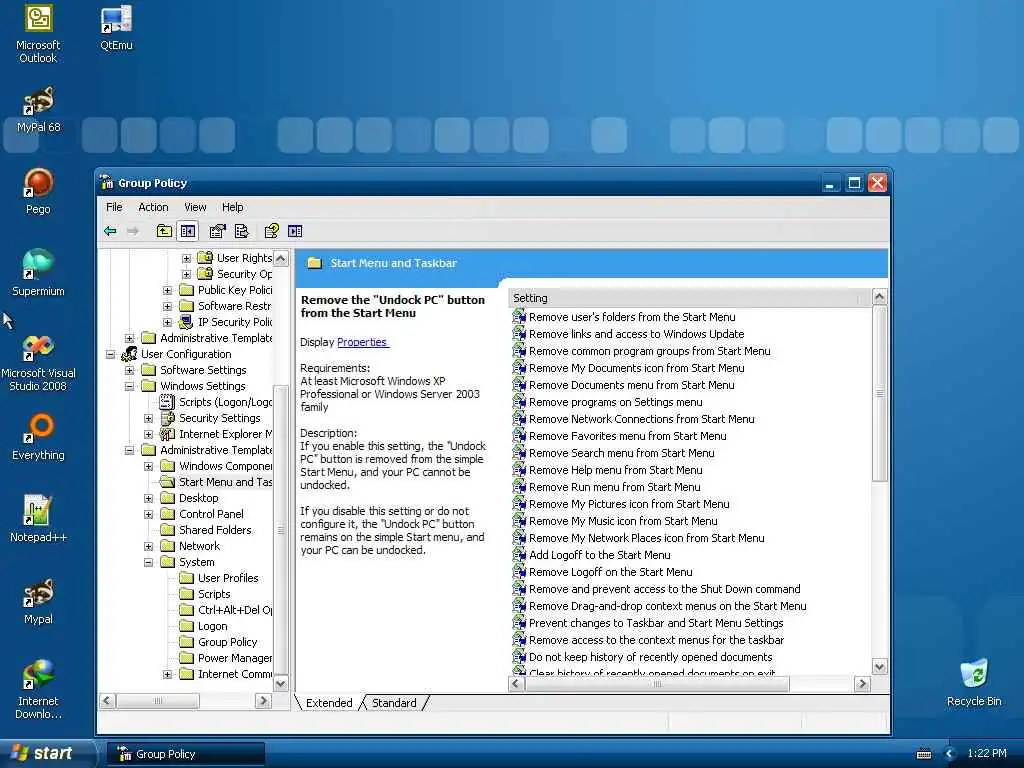Collapse the User Configuration node
Image resolution: width=1024 pixels, height=768 pixels.
110,355
